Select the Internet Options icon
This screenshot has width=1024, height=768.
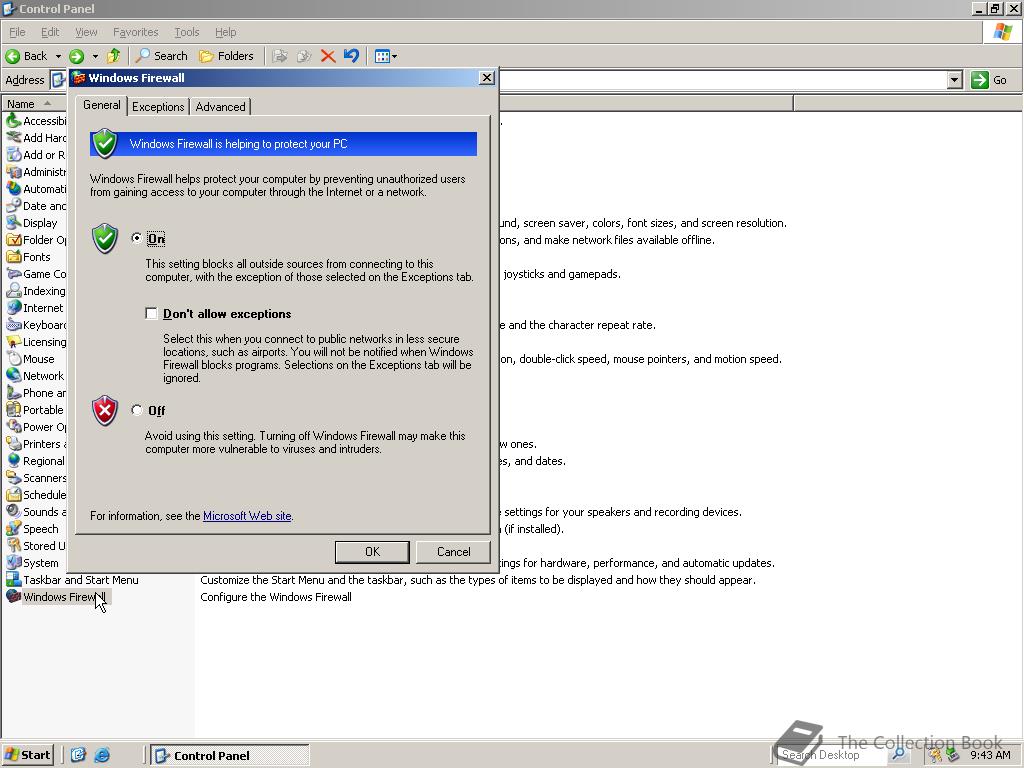14,308
